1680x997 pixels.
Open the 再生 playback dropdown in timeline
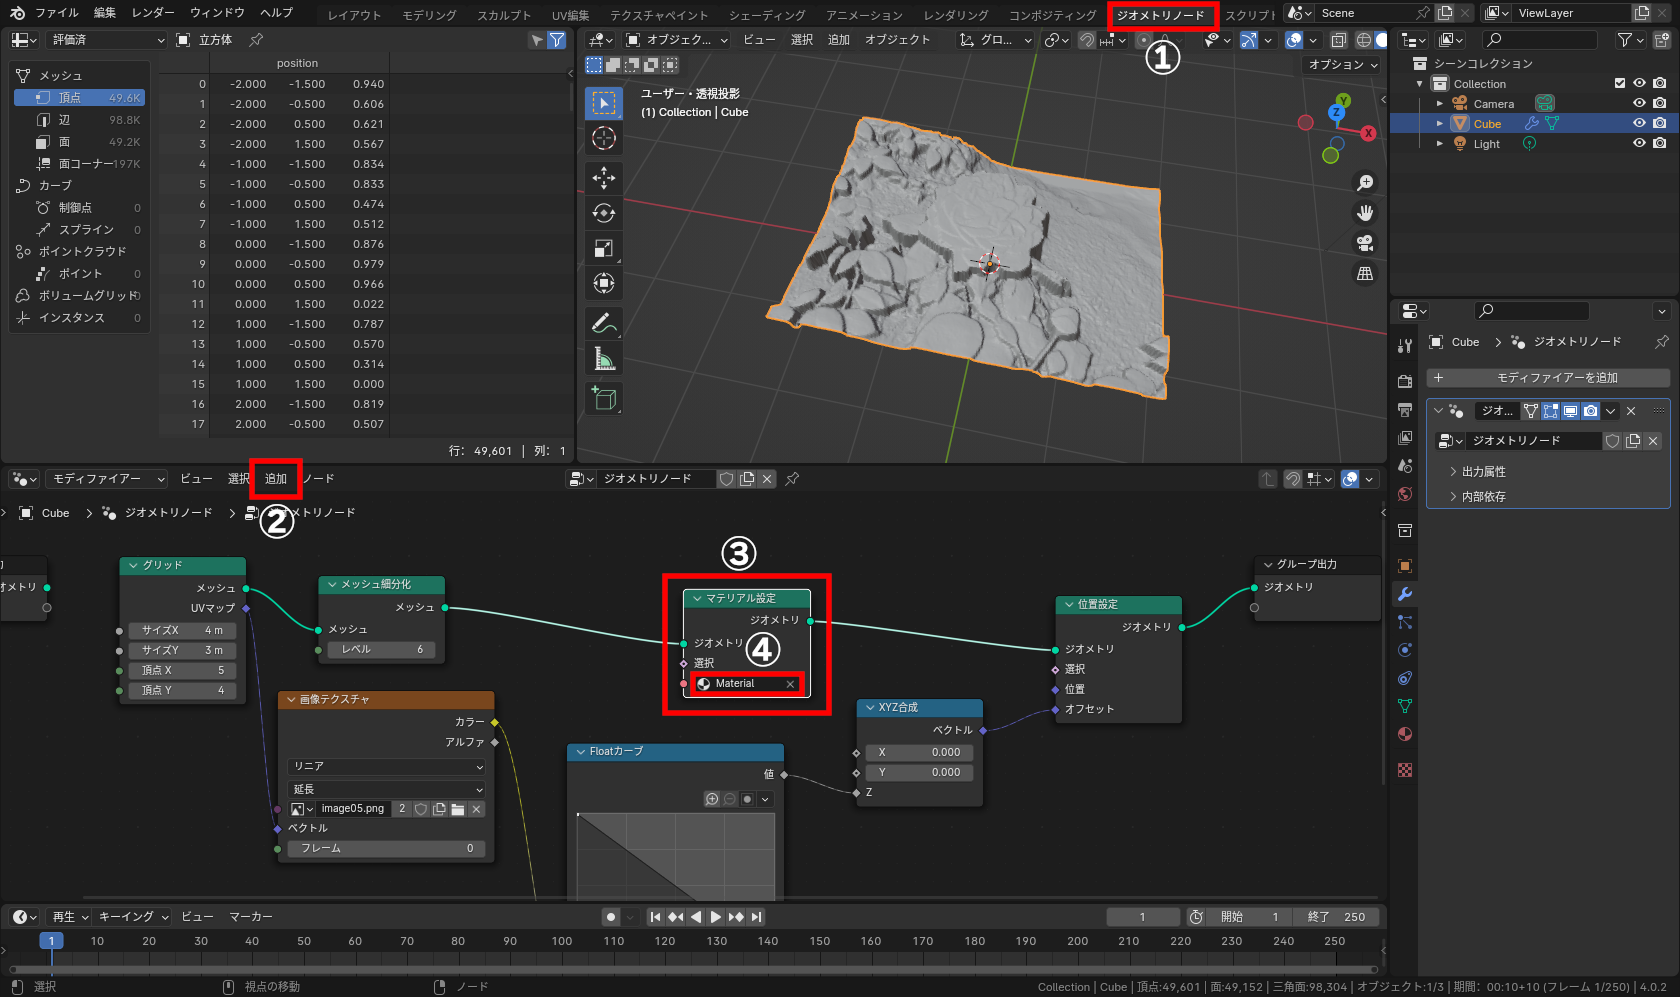(70, 917)
